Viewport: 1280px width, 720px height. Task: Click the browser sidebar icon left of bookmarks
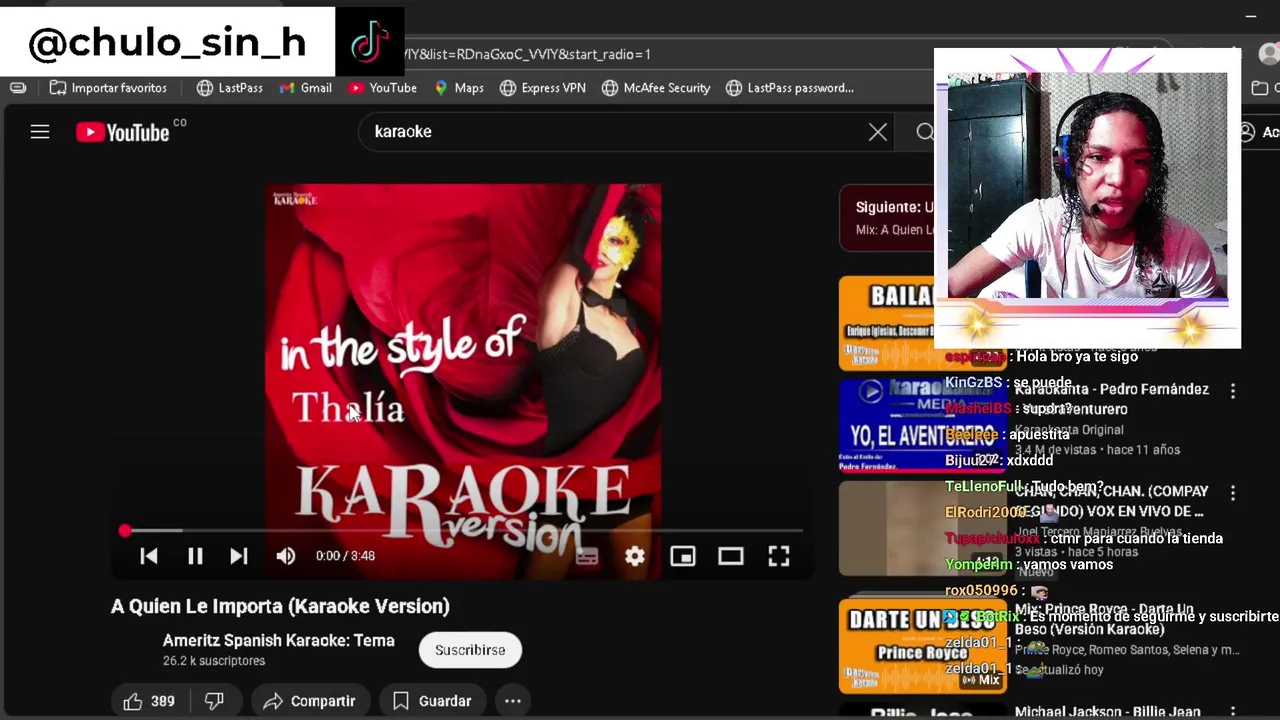tap(18, 88)
